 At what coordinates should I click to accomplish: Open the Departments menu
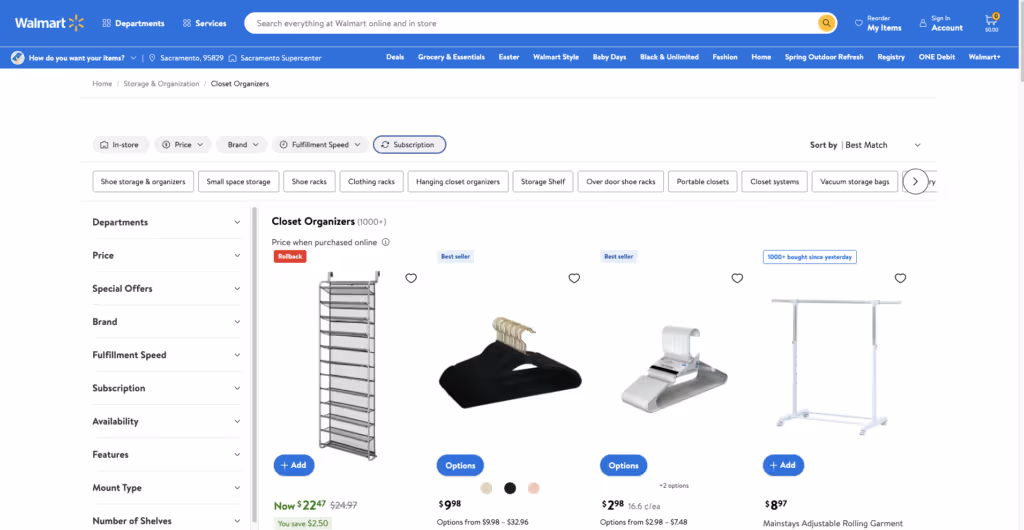tap(133, 23)
